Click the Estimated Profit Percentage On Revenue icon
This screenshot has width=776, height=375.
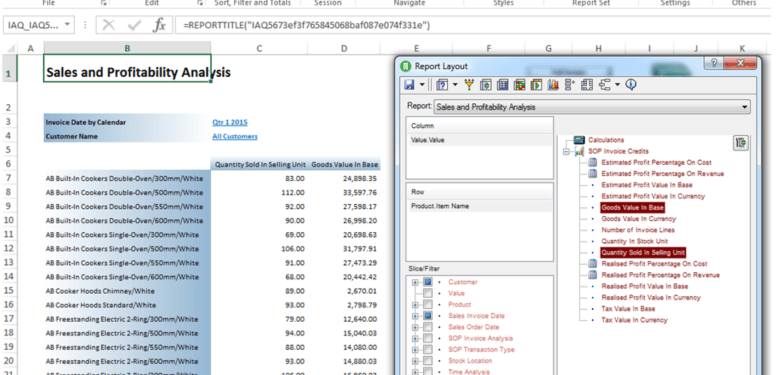[x=592, y=174]
